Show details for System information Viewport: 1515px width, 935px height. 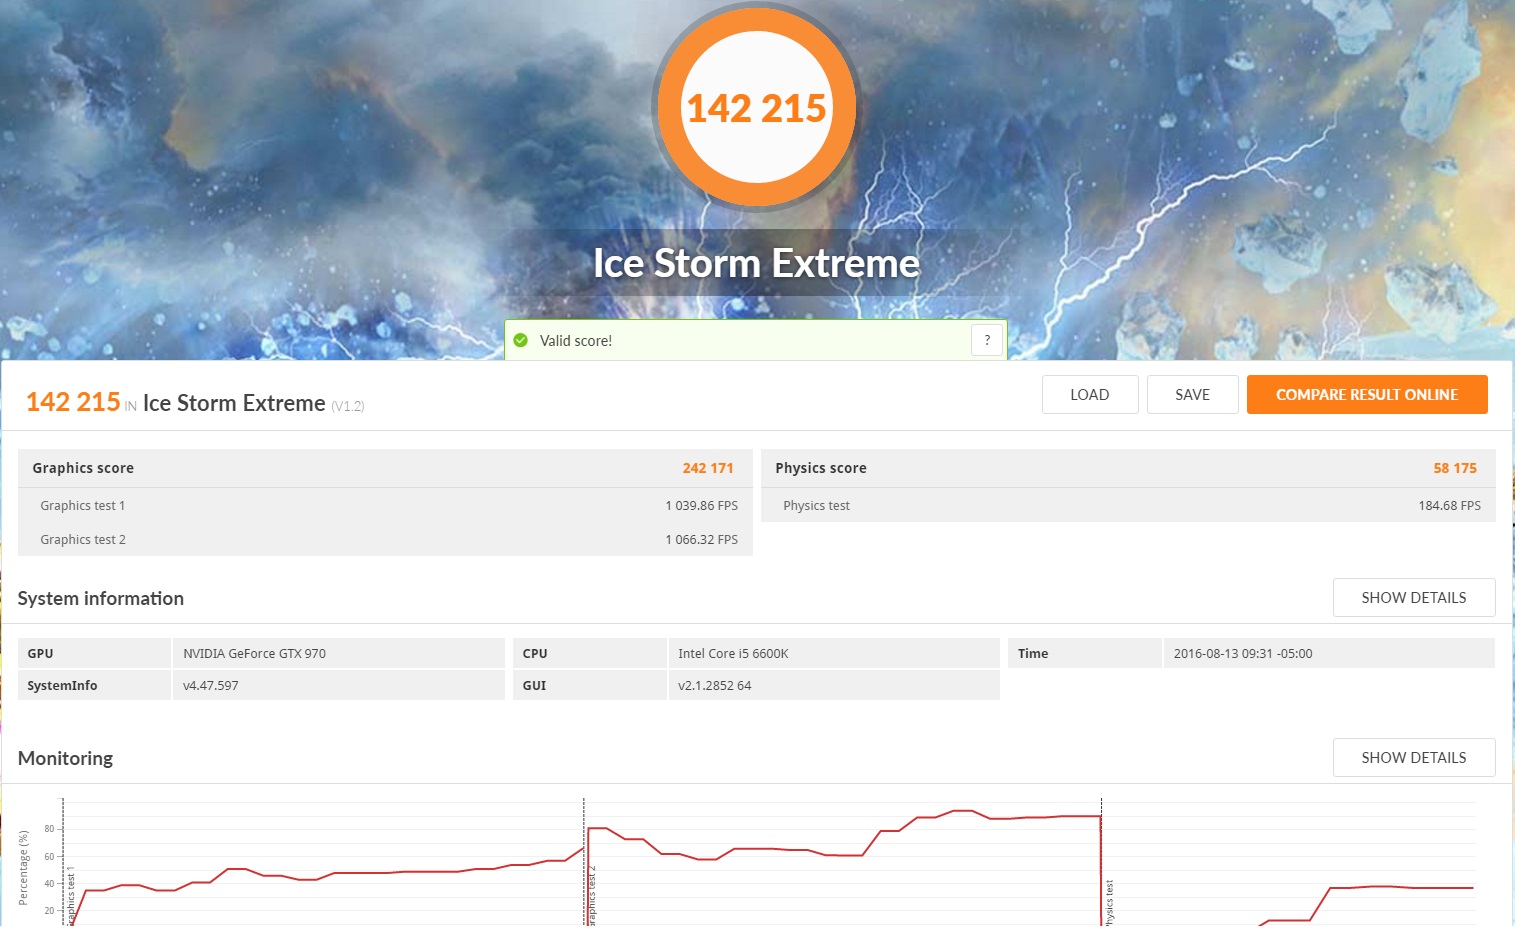[1413, 598]
